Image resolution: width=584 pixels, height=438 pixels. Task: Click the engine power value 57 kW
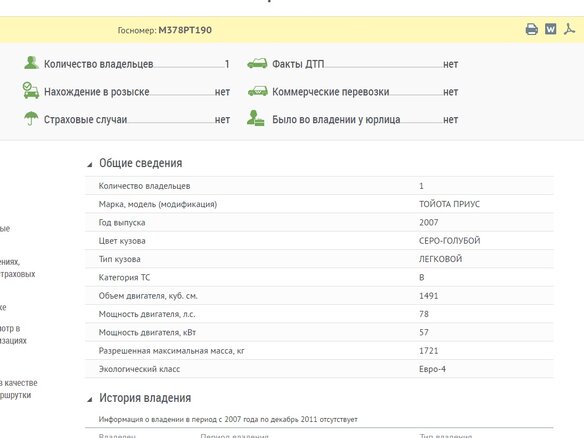[x=424, y=332]
